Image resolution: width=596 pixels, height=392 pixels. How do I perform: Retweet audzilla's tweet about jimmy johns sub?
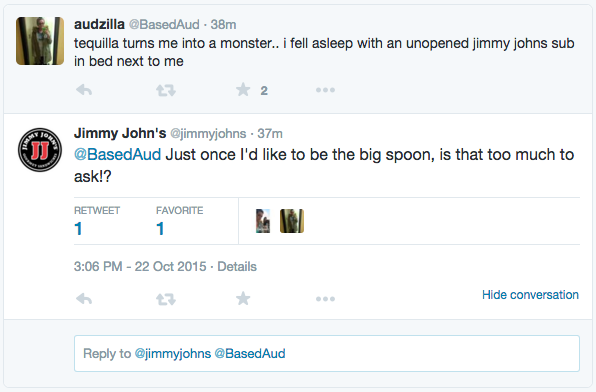click(166, 90)
